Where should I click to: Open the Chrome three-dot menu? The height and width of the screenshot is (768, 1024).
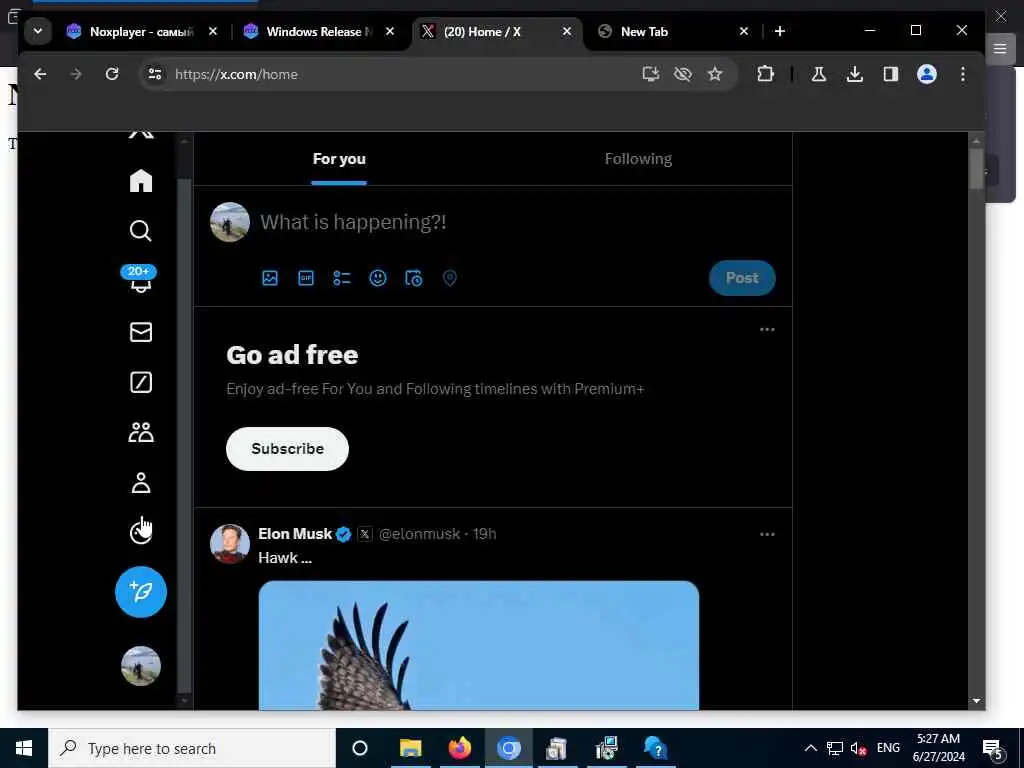point(963,74)
